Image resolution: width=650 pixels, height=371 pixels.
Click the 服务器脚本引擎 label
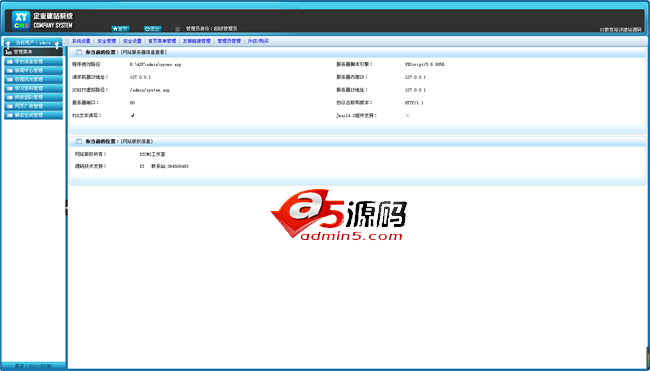354,65
